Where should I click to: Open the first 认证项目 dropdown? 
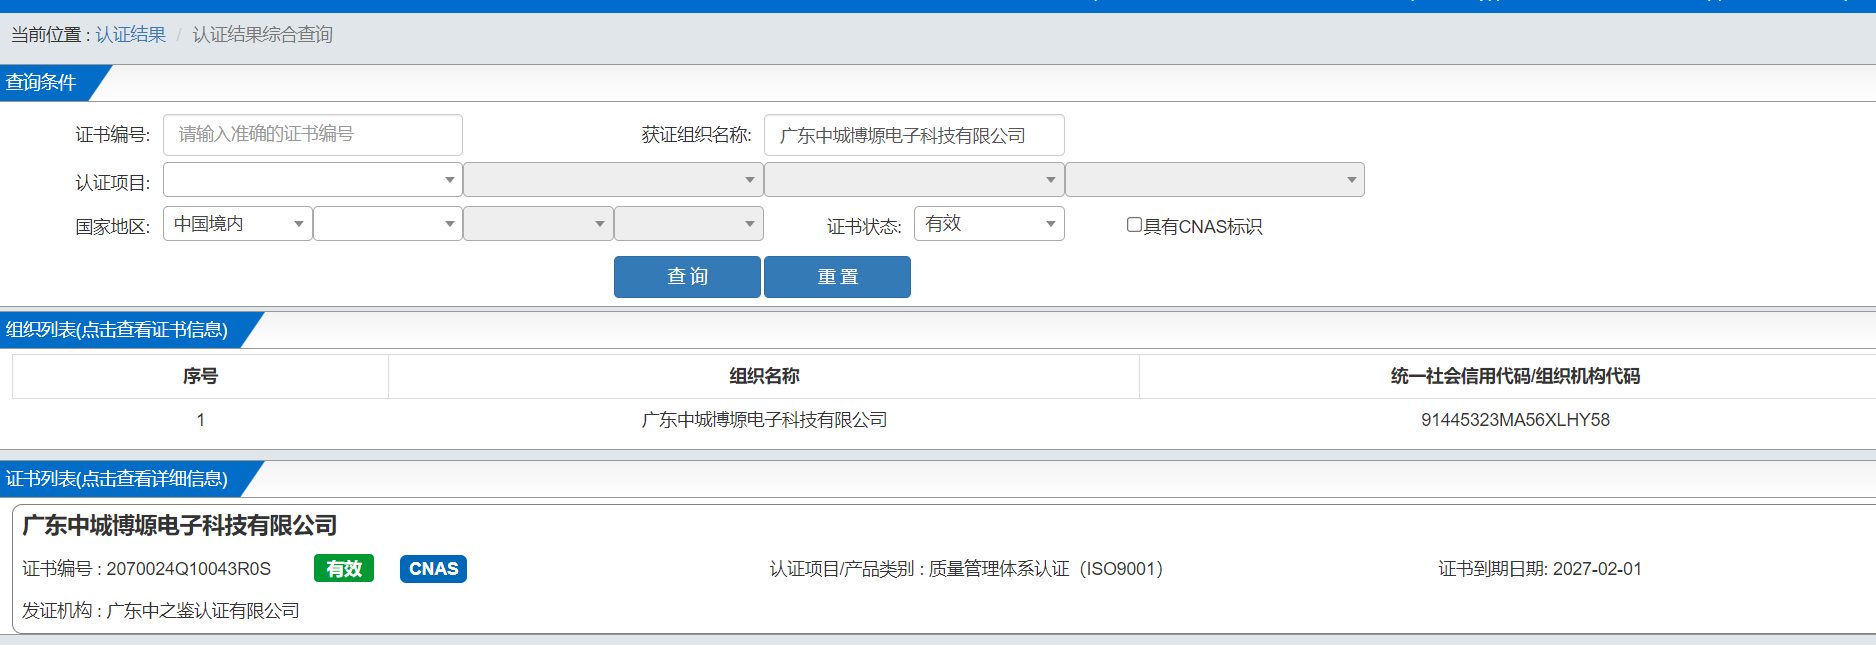[x=313, y=180]
